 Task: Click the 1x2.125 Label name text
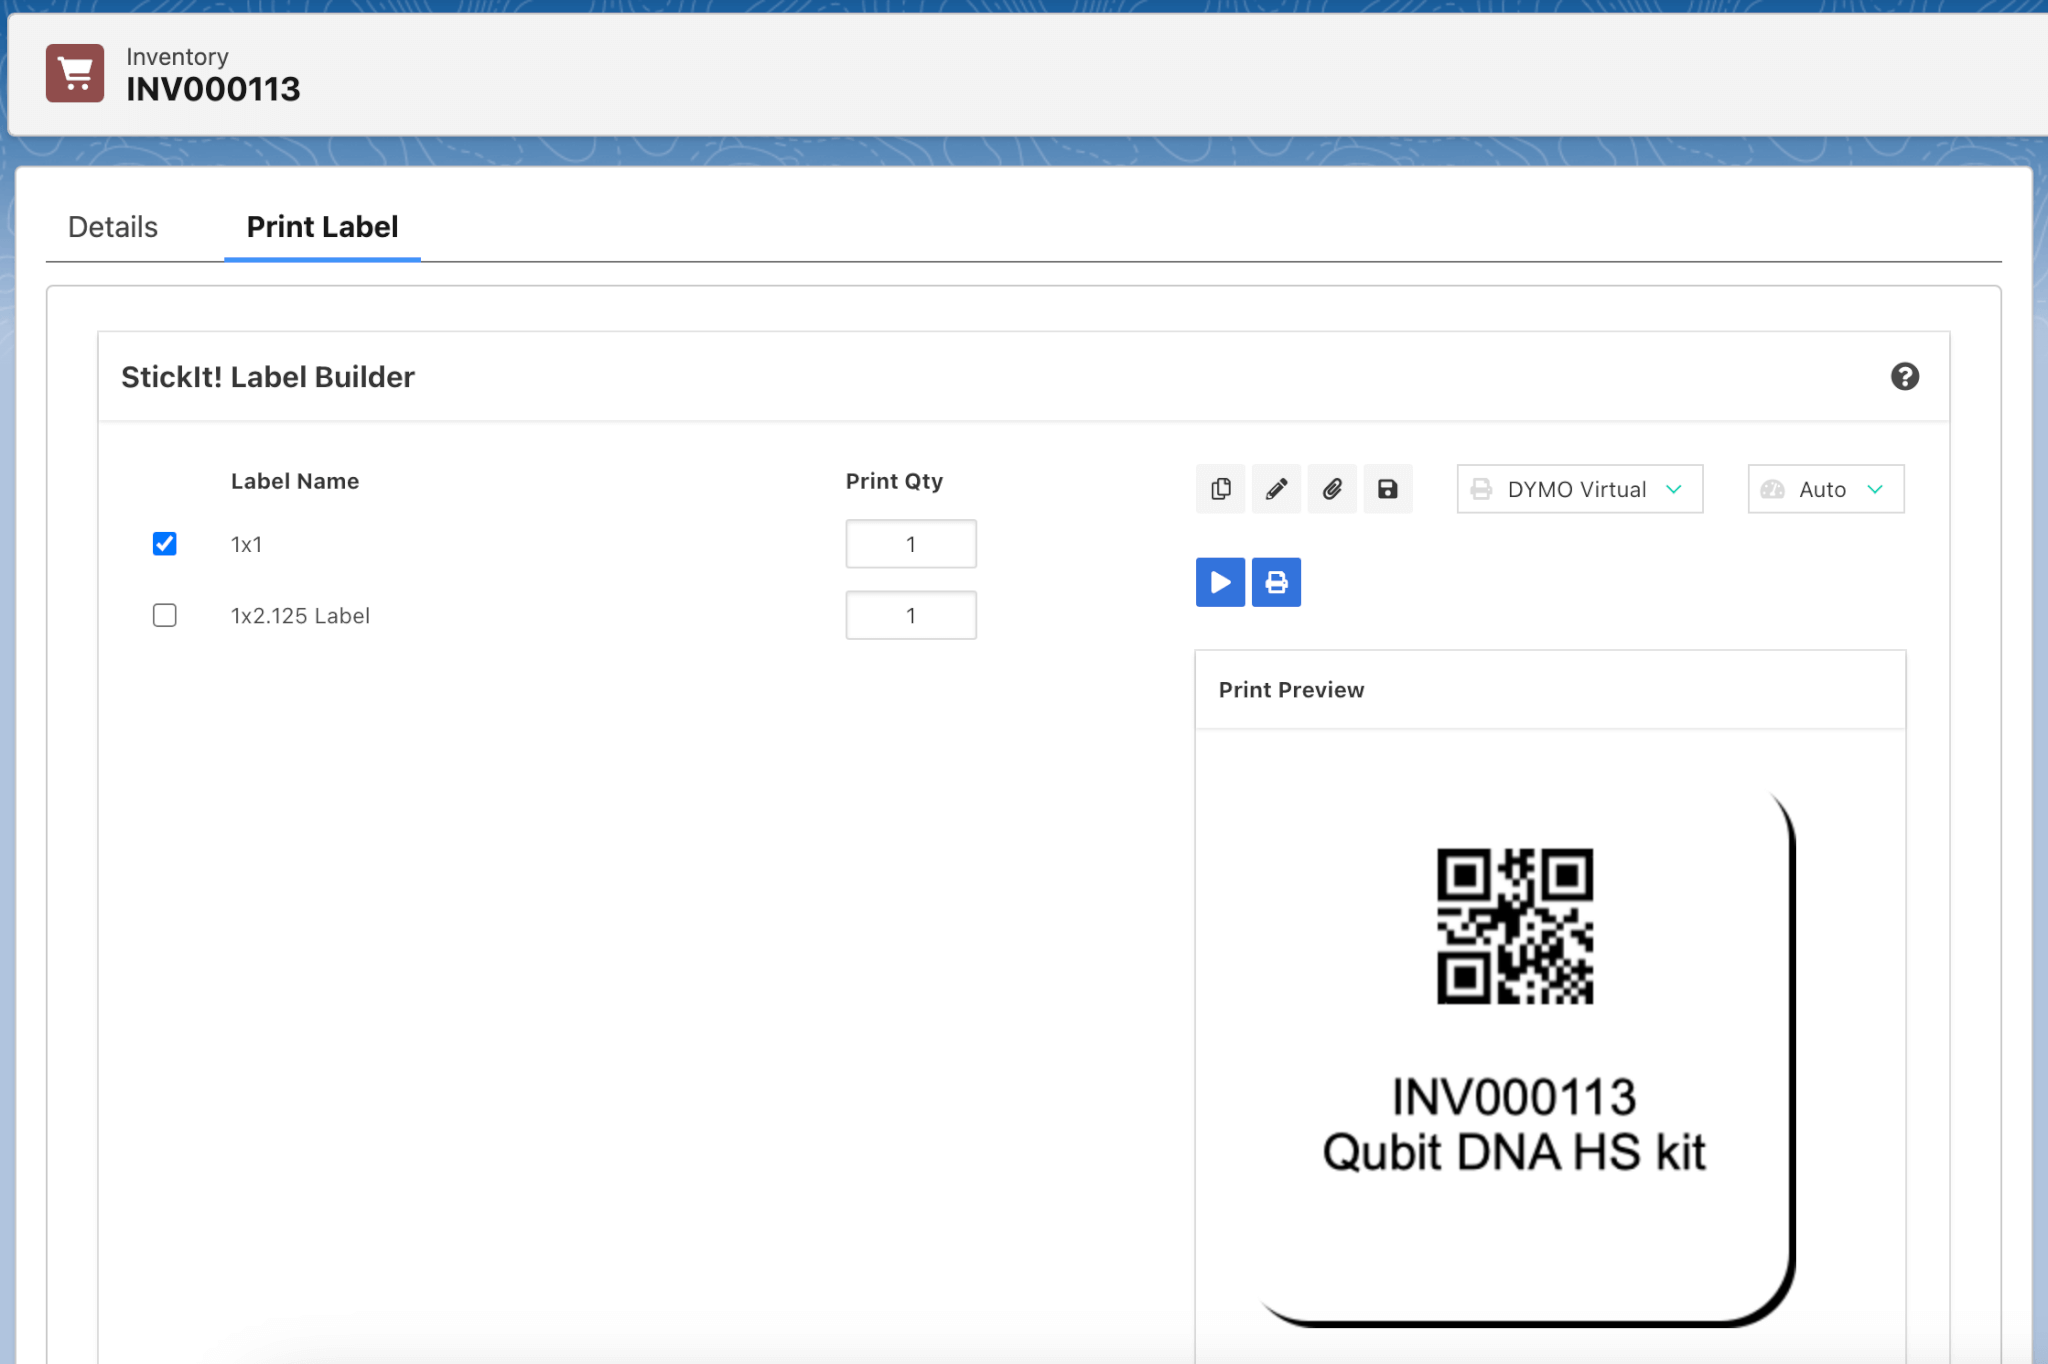(x=300, y=616)
